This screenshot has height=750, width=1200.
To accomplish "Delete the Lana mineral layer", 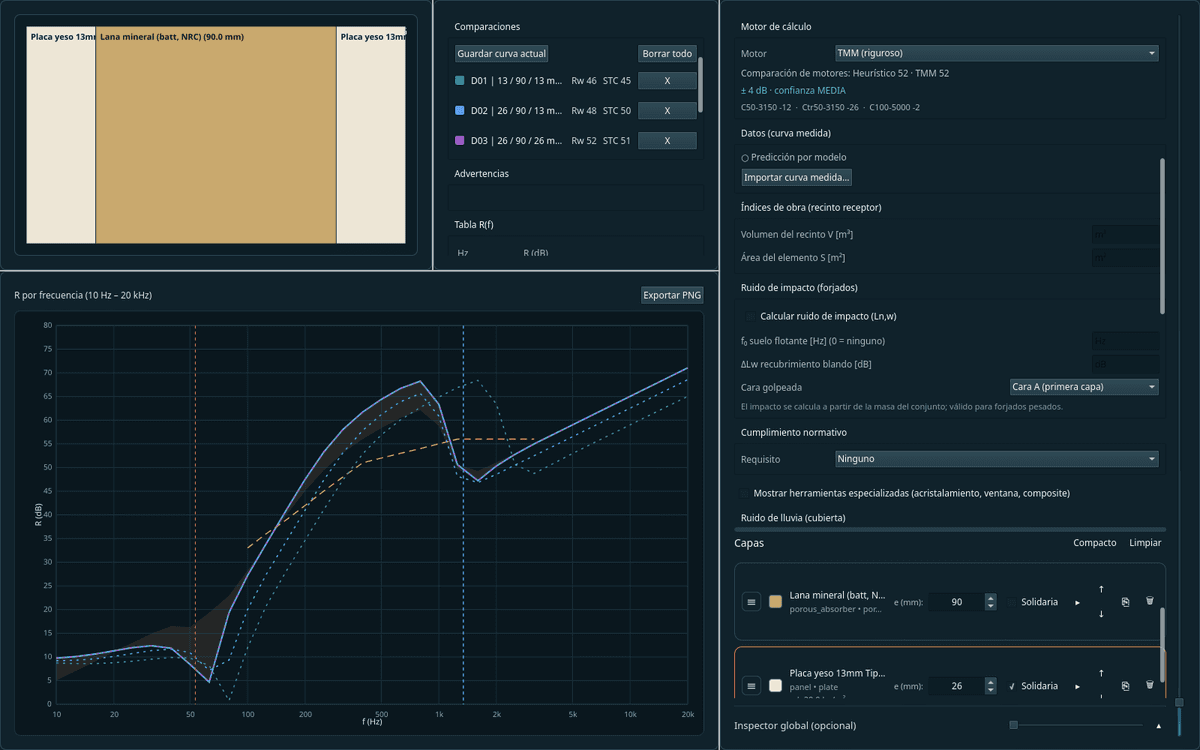I will (x=1149, y=602).
